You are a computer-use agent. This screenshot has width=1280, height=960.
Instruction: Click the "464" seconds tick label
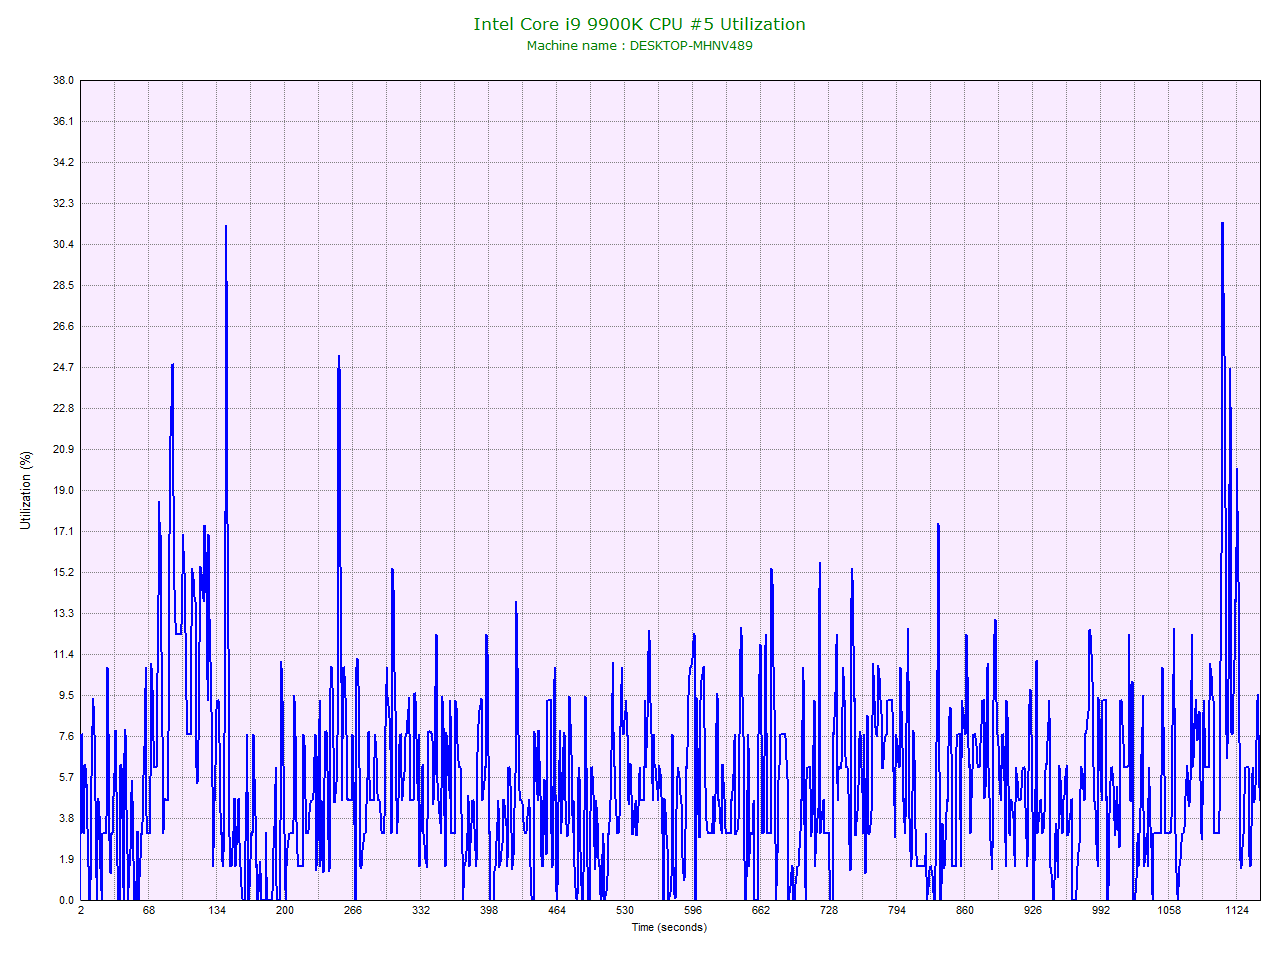point(557,911)
